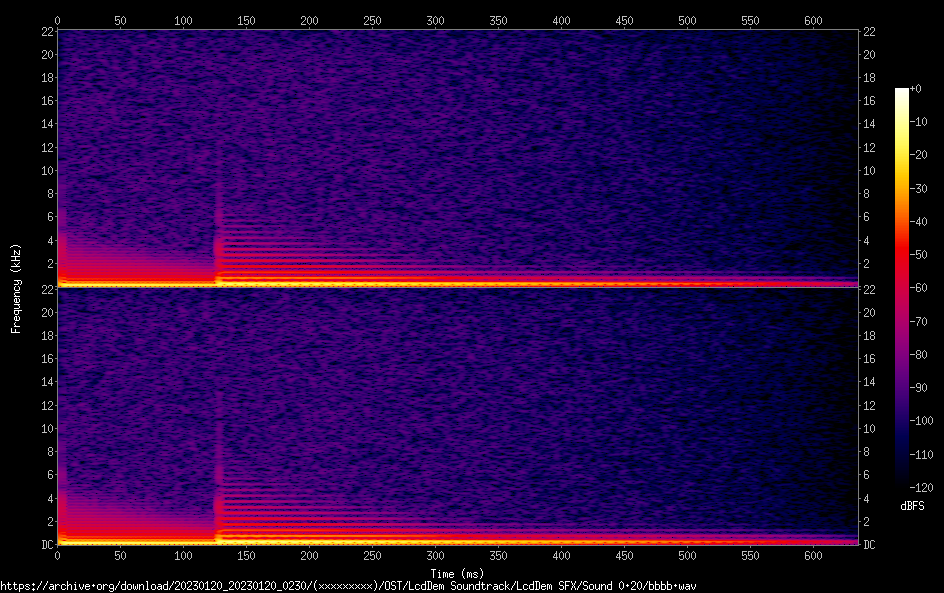Click the "DC" label at bottom-left of lower channel

coord(46,545)
